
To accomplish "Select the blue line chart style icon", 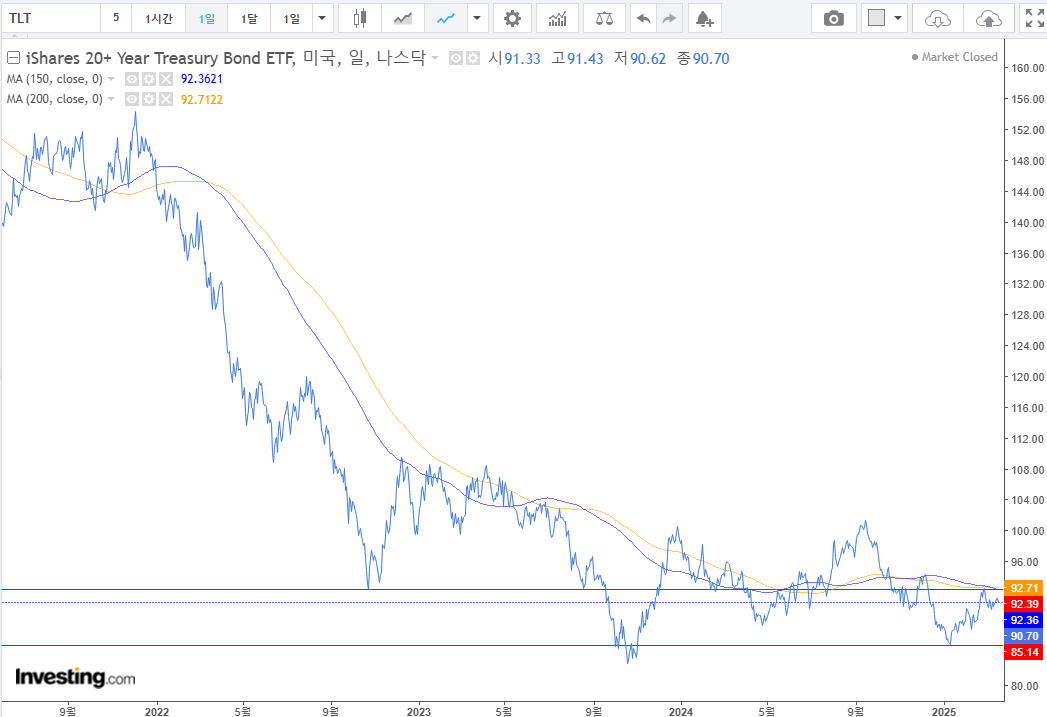I will tap(445, 18).
